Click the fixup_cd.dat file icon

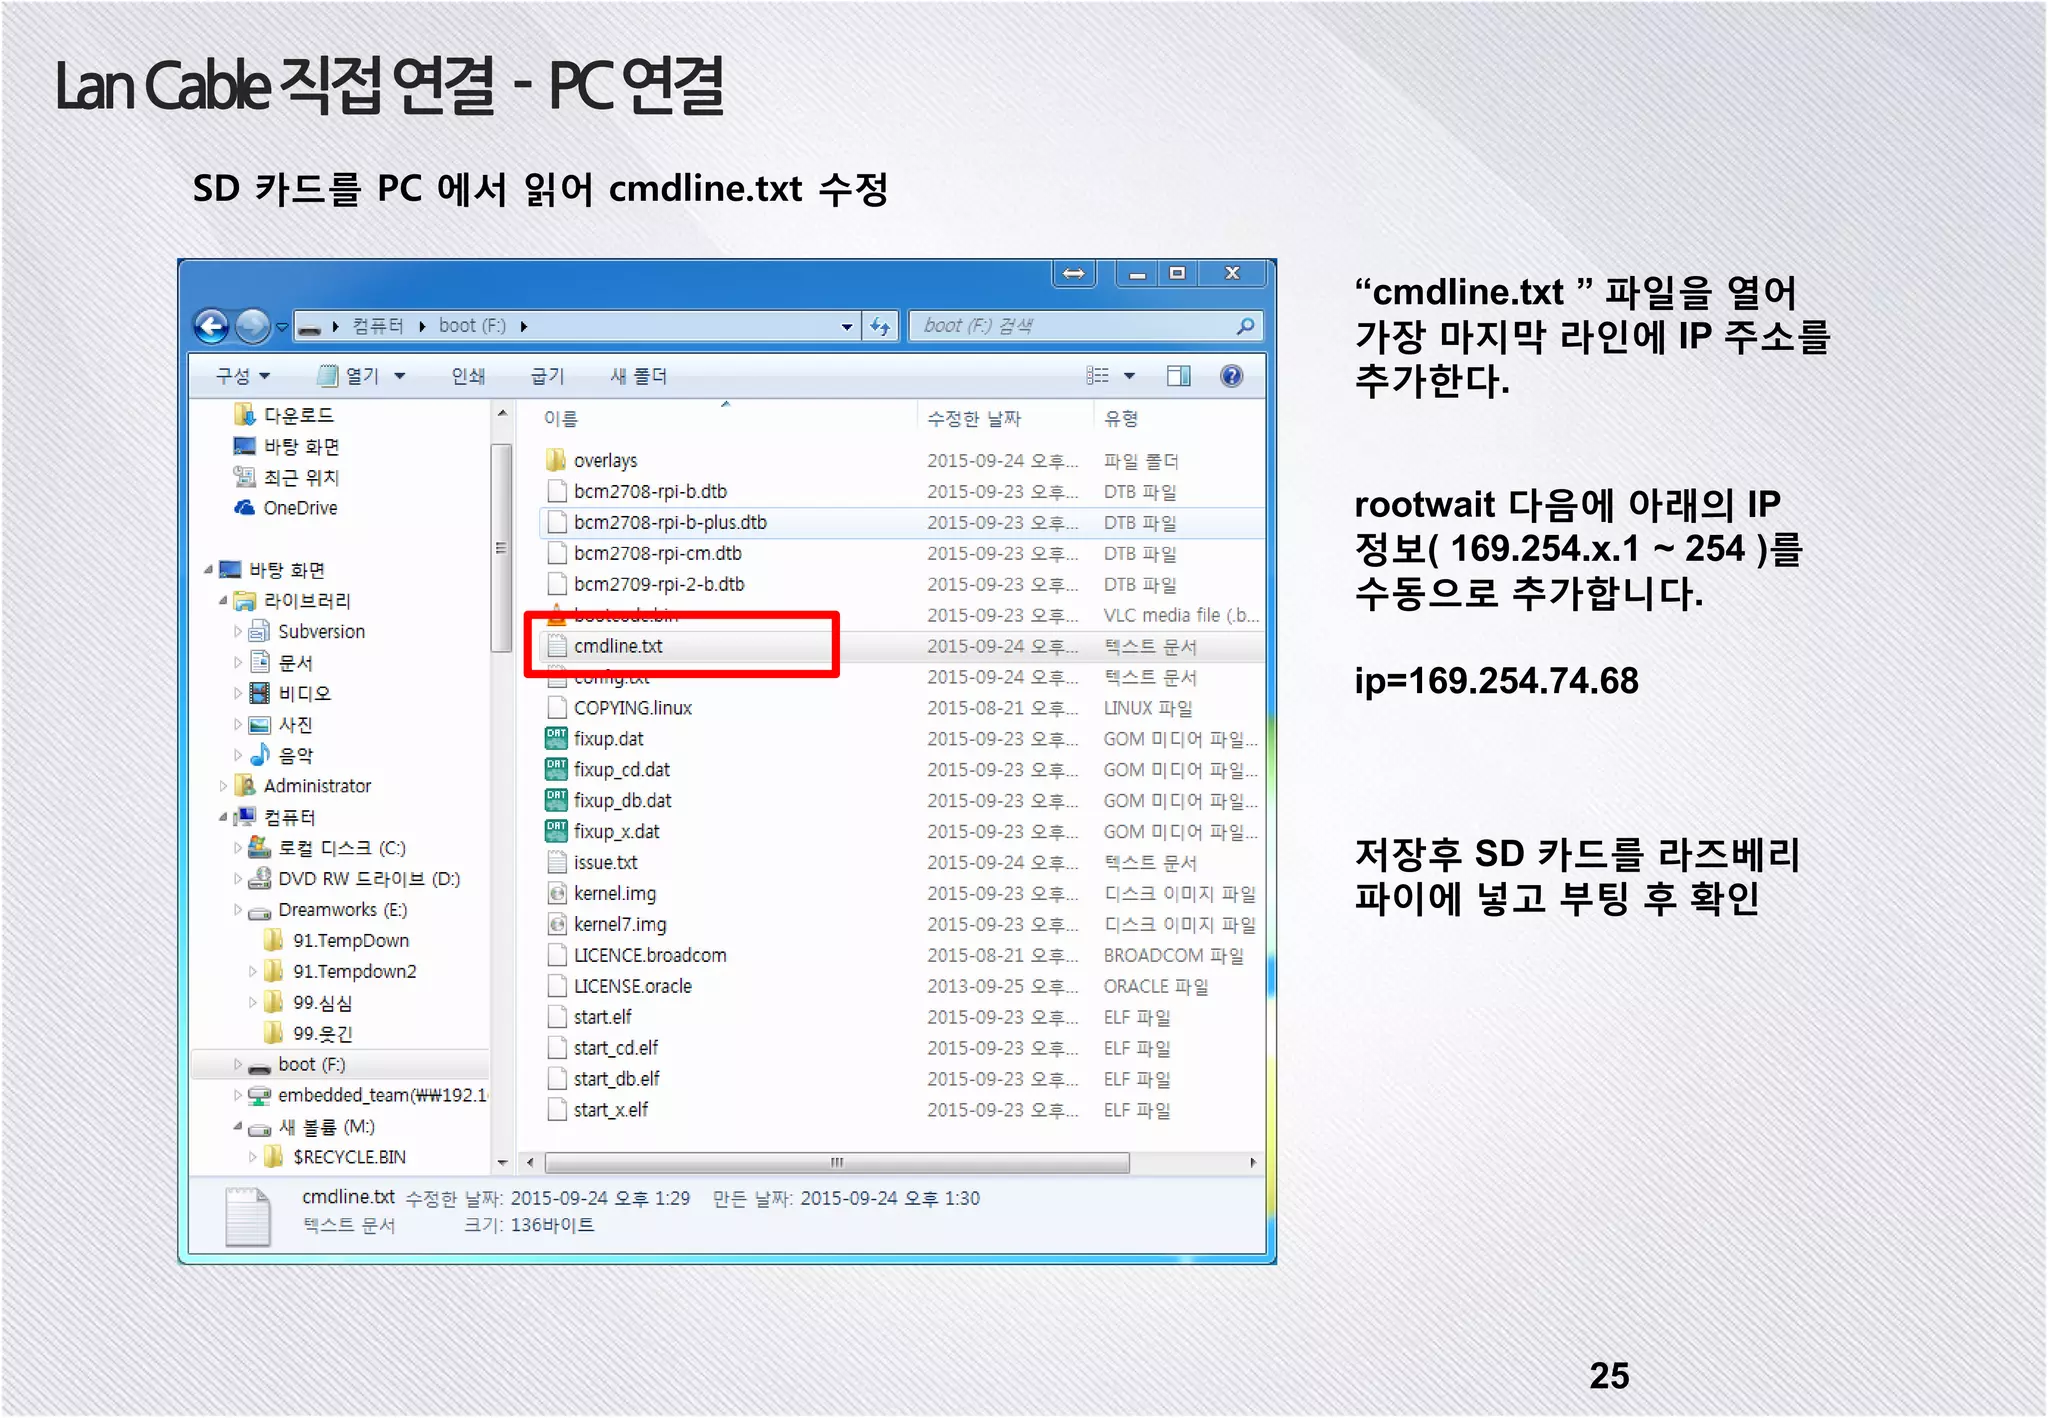[556, 770]
